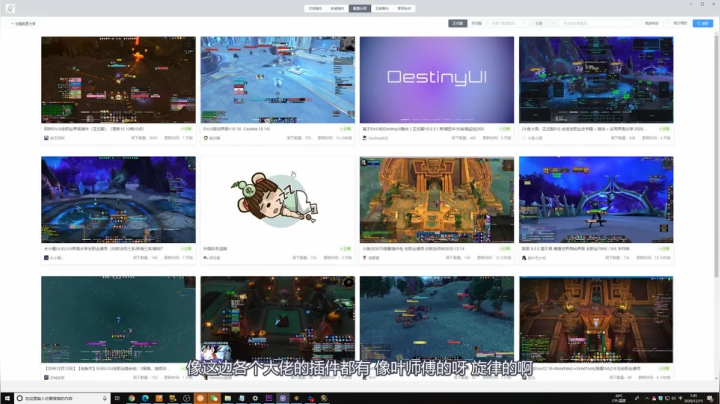Image resolution: width=720 pixels, height=404 pixels.
Task: Open Google Chrome from the taskbar
Action: pos(131,398)
